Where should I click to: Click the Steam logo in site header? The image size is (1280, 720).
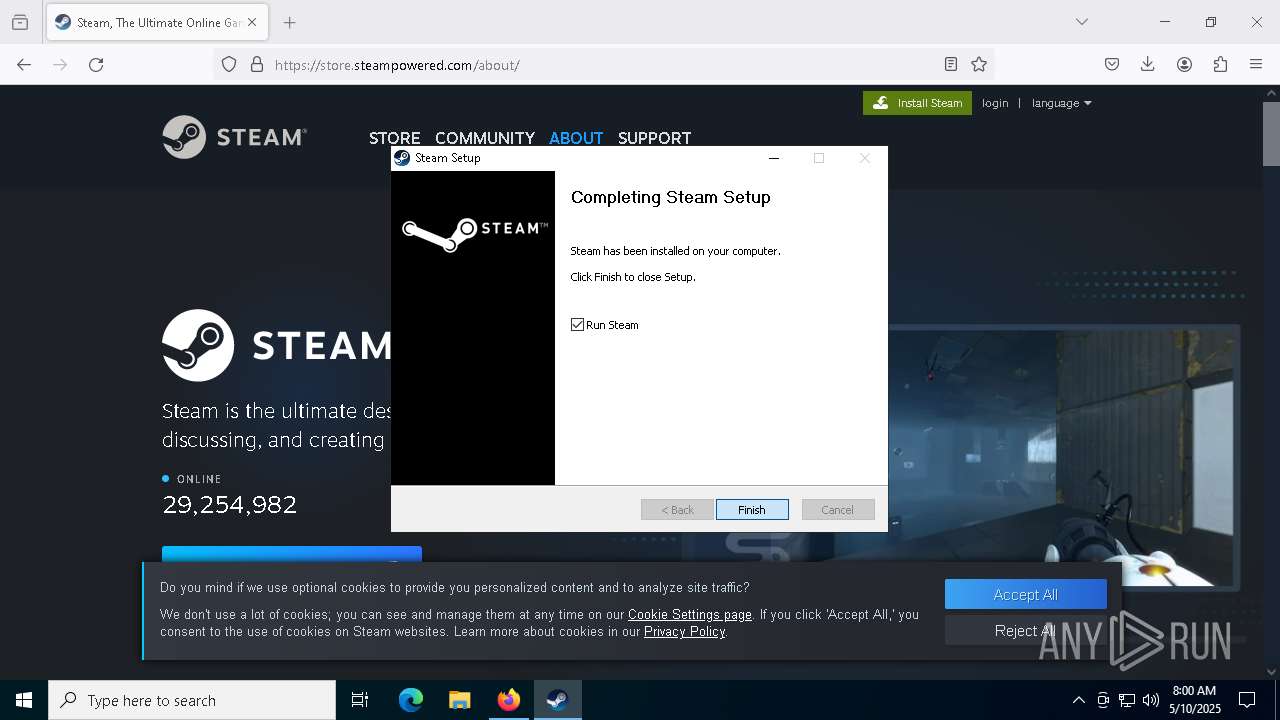tap(235, 137)
